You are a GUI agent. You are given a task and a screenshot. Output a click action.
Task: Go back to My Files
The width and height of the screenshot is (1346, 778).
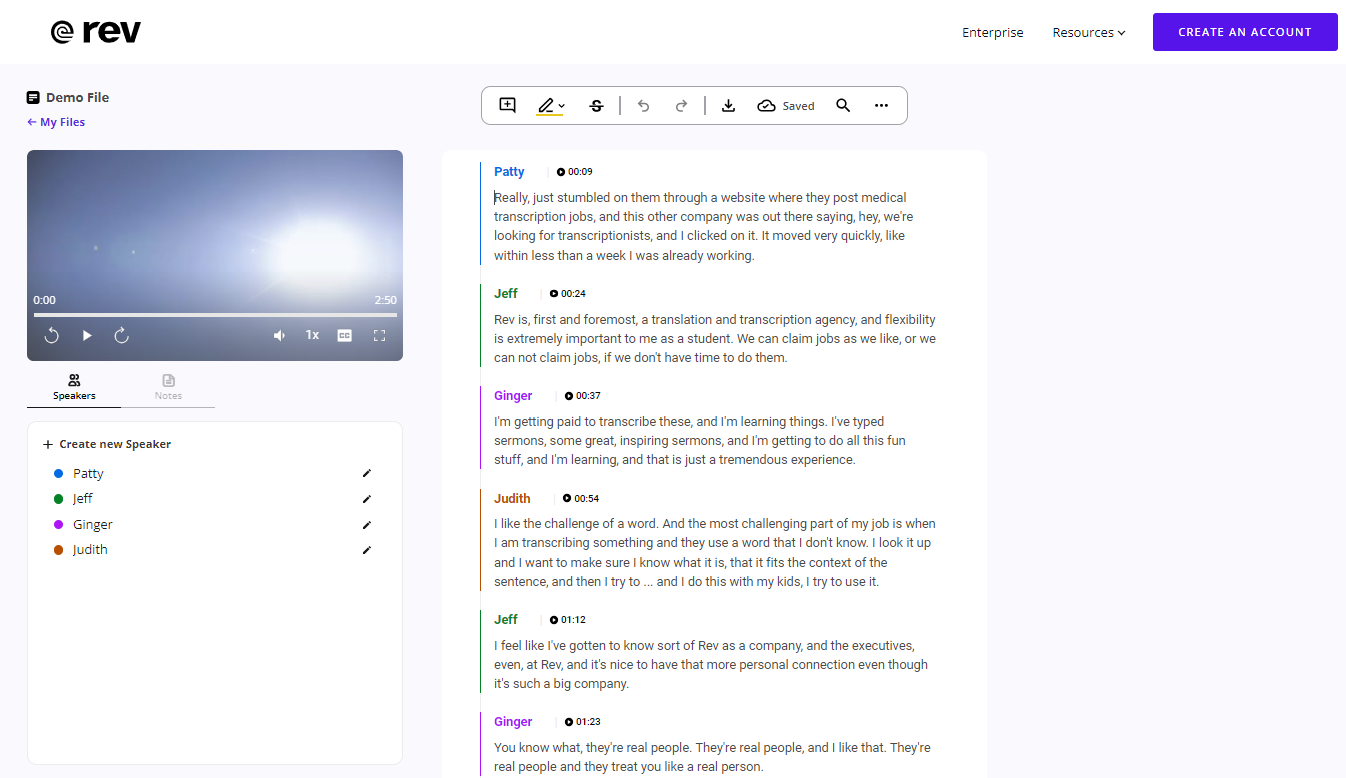[x=56, y=122]
